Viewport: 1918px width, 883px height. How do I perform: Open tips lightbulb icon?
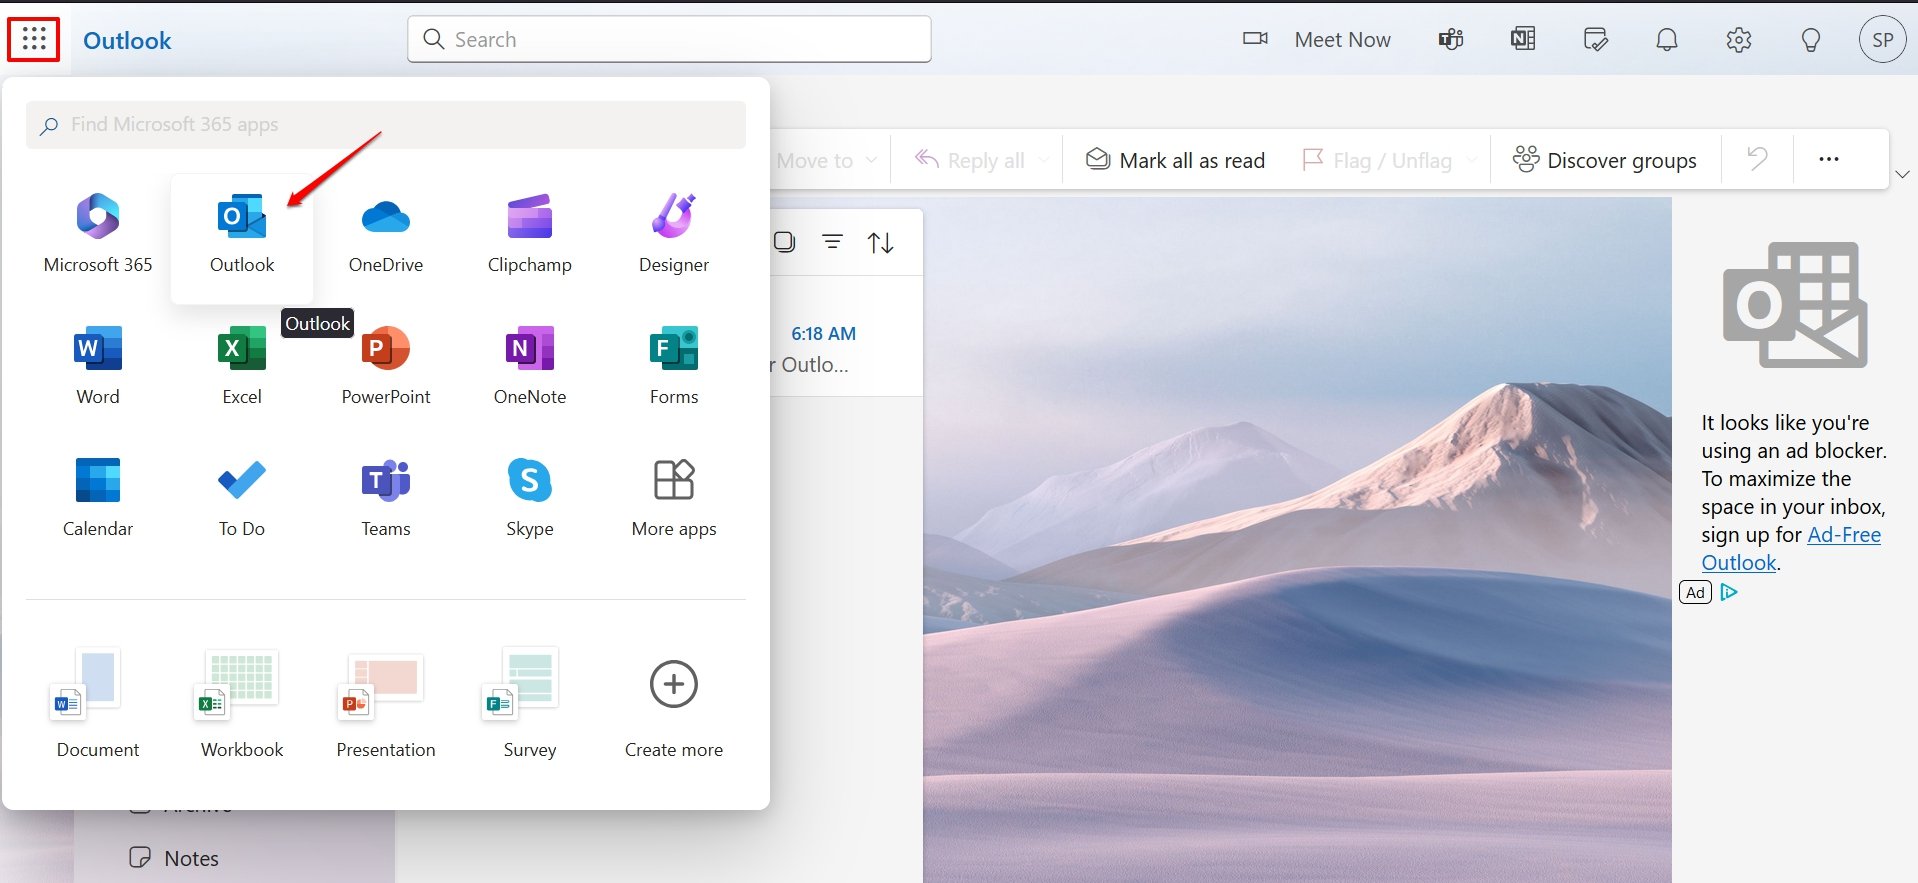pos(1811,39)
